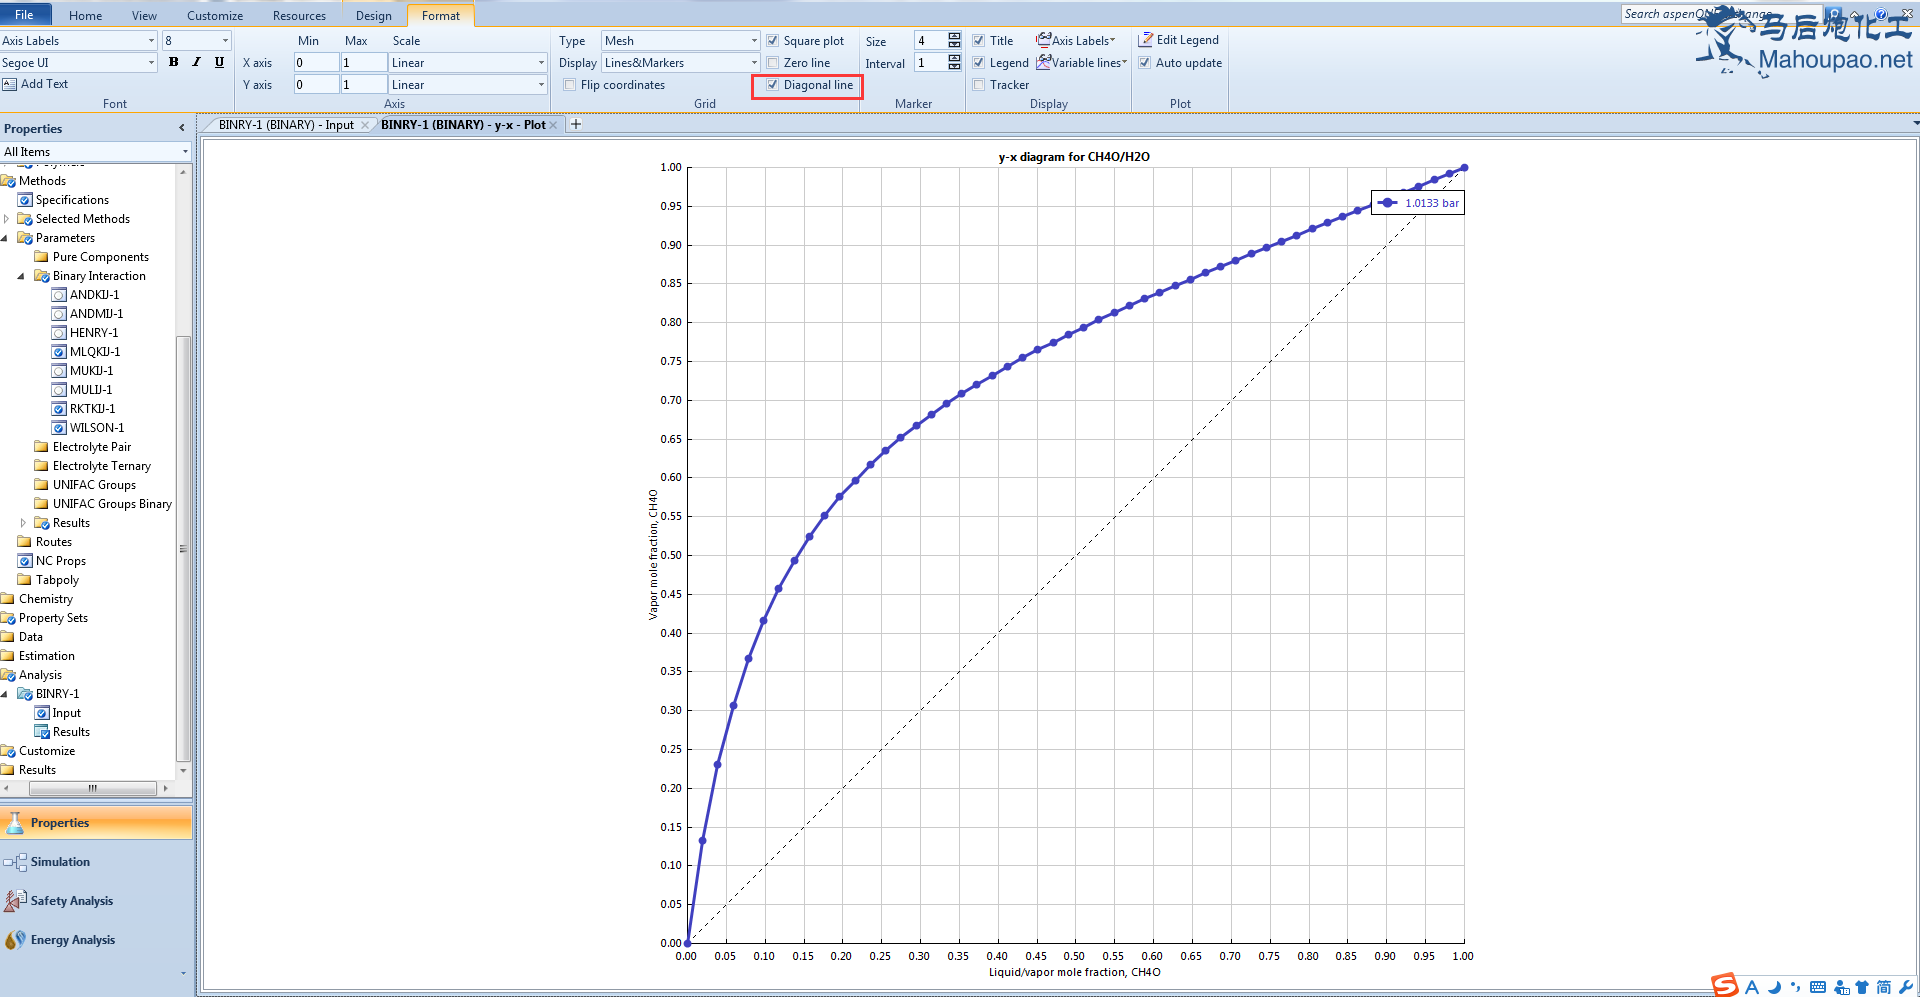Screen dimensions: 1920x997
Task: Toggle the plot Title checkbox
Action: [x=978, y=41]
